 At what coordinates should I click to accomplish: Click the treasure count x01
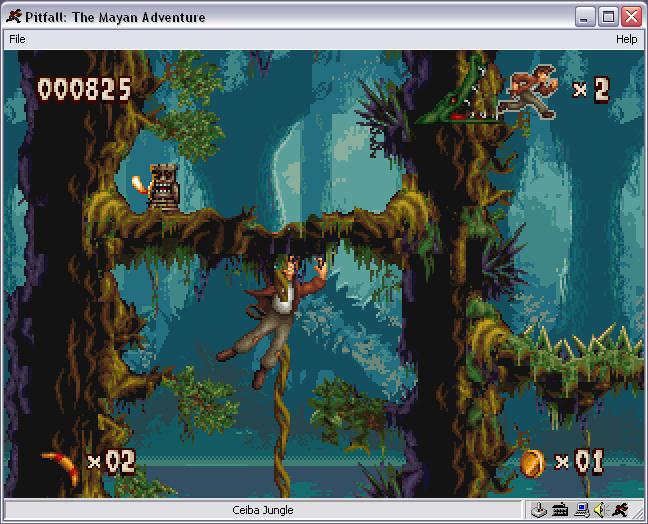pyautogui.click(x=579, y=461)
